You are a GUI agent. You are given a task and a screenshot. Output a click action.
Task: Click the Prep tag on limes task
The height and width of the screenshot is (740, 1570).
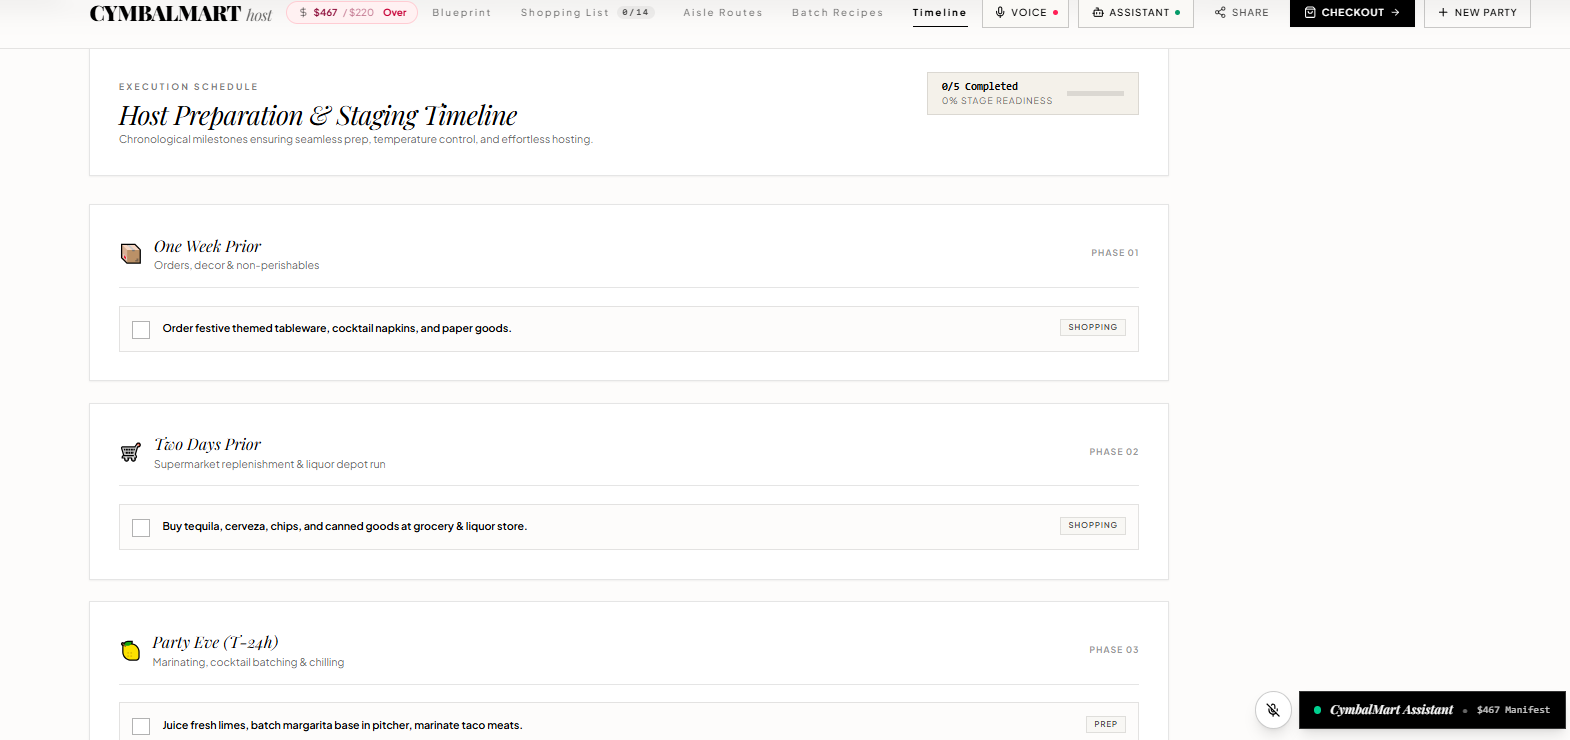pyautogui.click(x=1106, y=724)
